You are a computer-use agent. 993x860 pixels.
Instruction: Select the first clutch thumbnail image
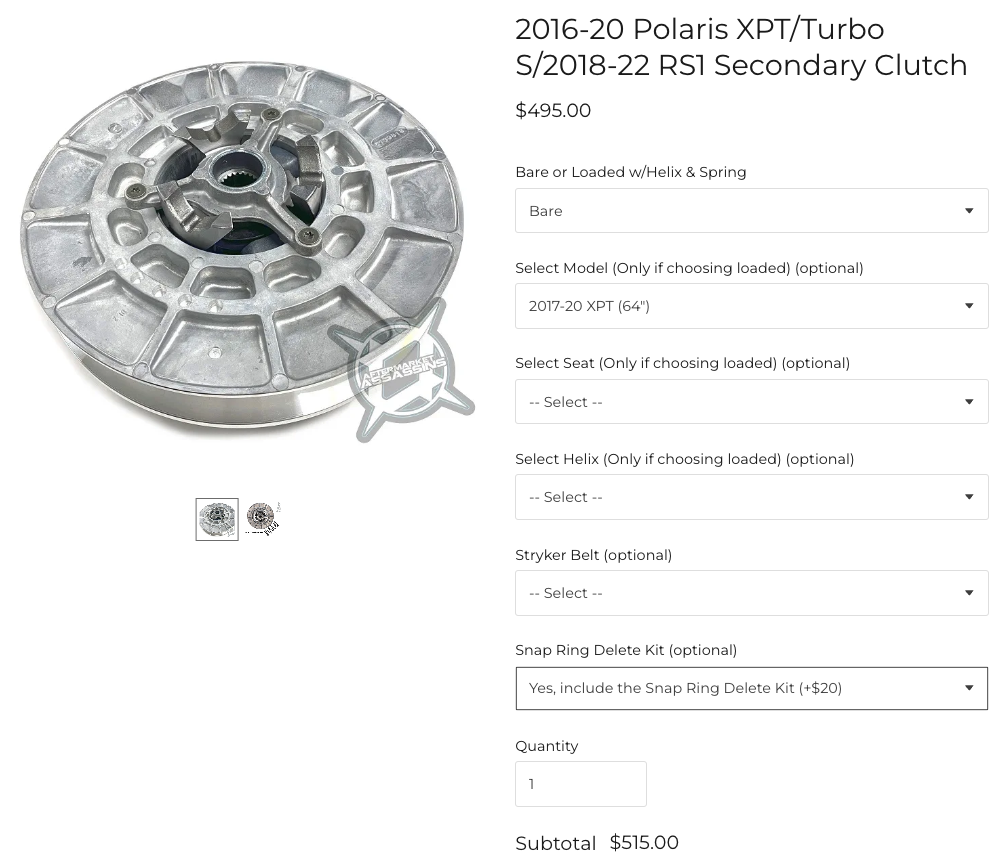tap(217, 519)
